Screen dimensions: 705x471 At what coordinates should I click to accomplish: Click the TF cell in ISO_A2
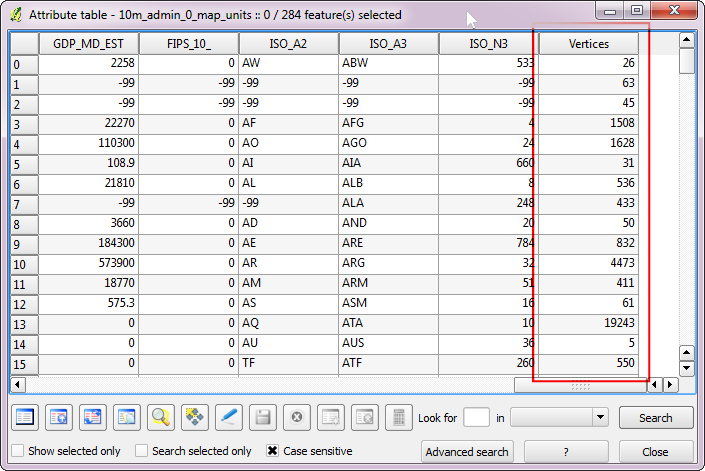289,363
